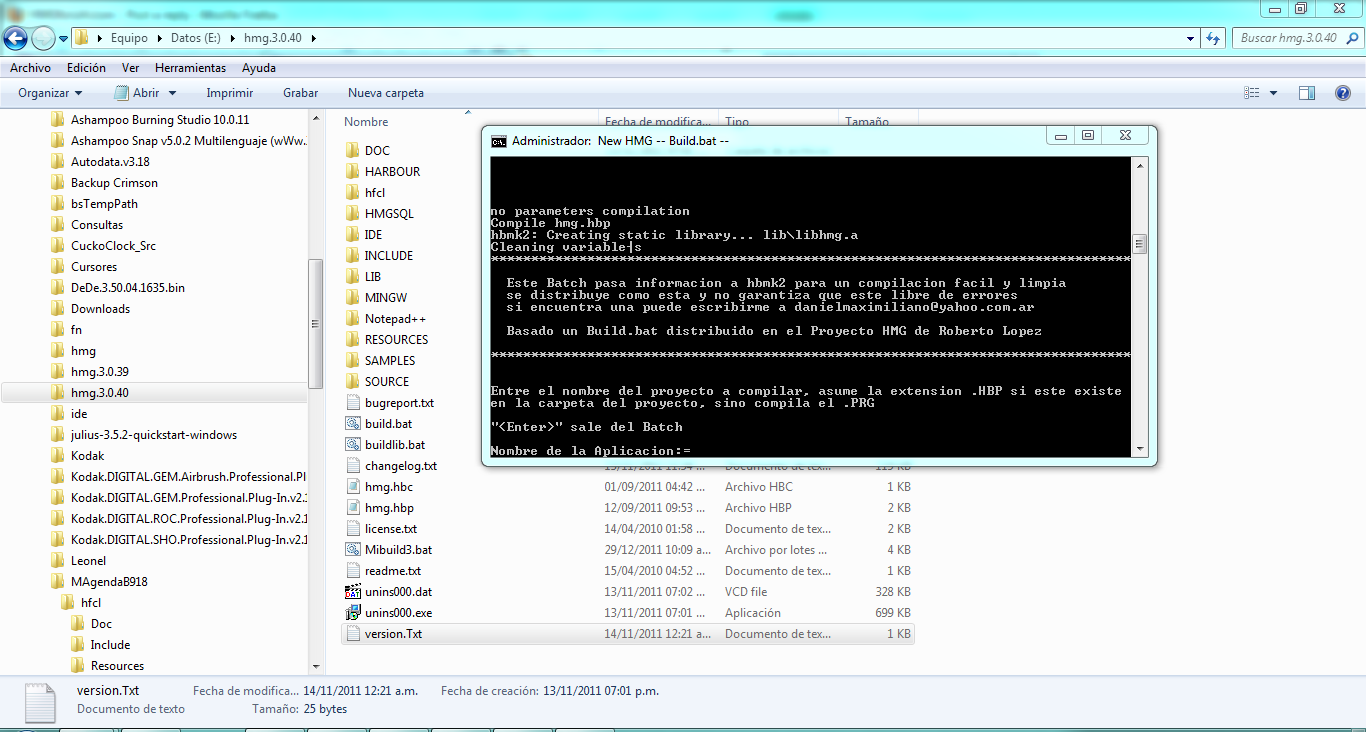Click the Notepad++ folder icon
Image resolution: width=1366 pixels, height=732 pixels.
tap(352, 319)
